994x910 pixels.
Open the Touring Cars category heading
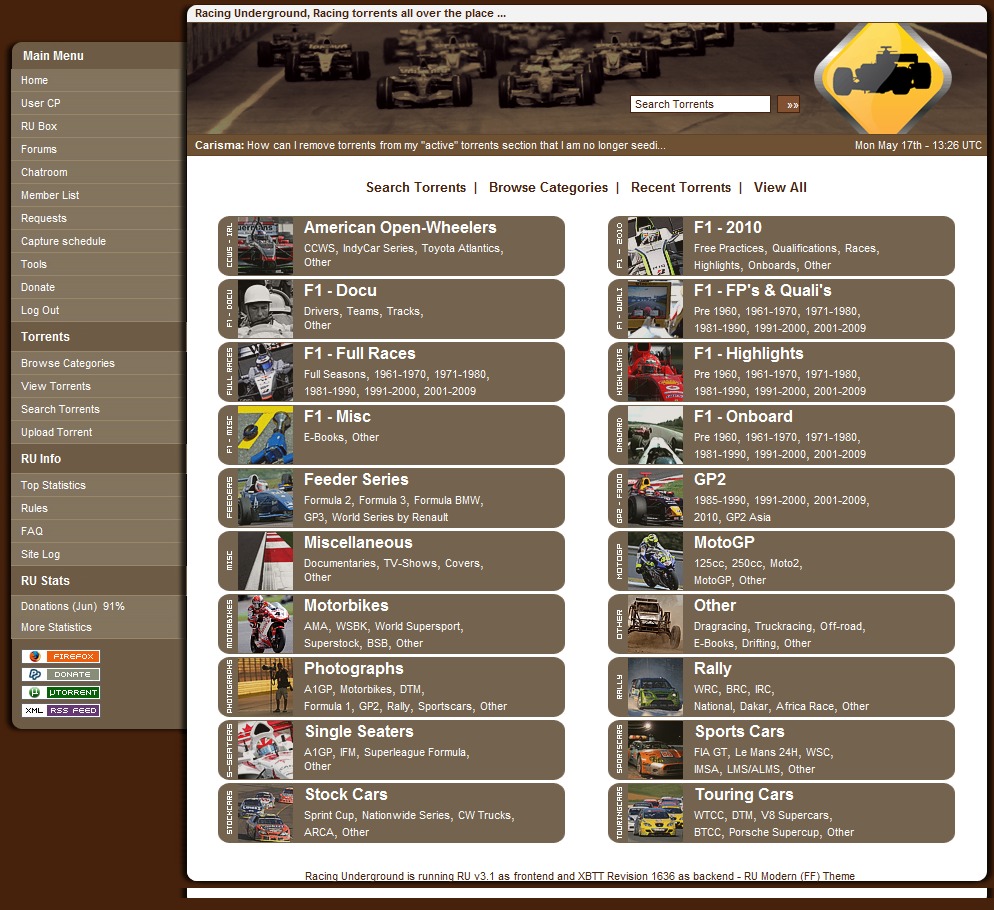[x=743, y=795]
